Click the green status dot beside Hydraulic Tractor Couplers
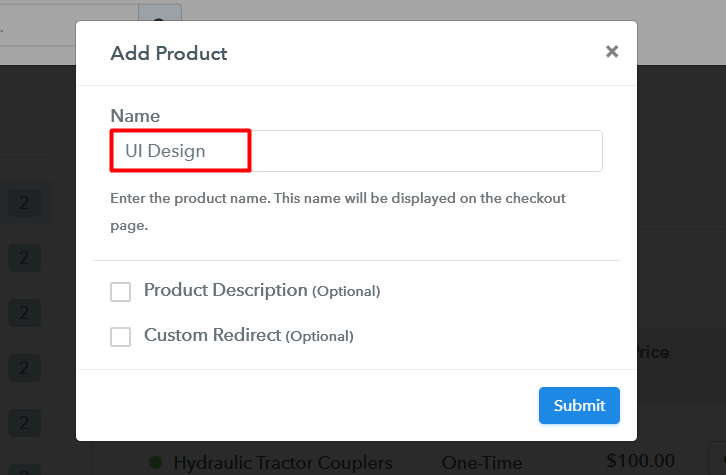This screenshot has width=726, height=475. 155,463
